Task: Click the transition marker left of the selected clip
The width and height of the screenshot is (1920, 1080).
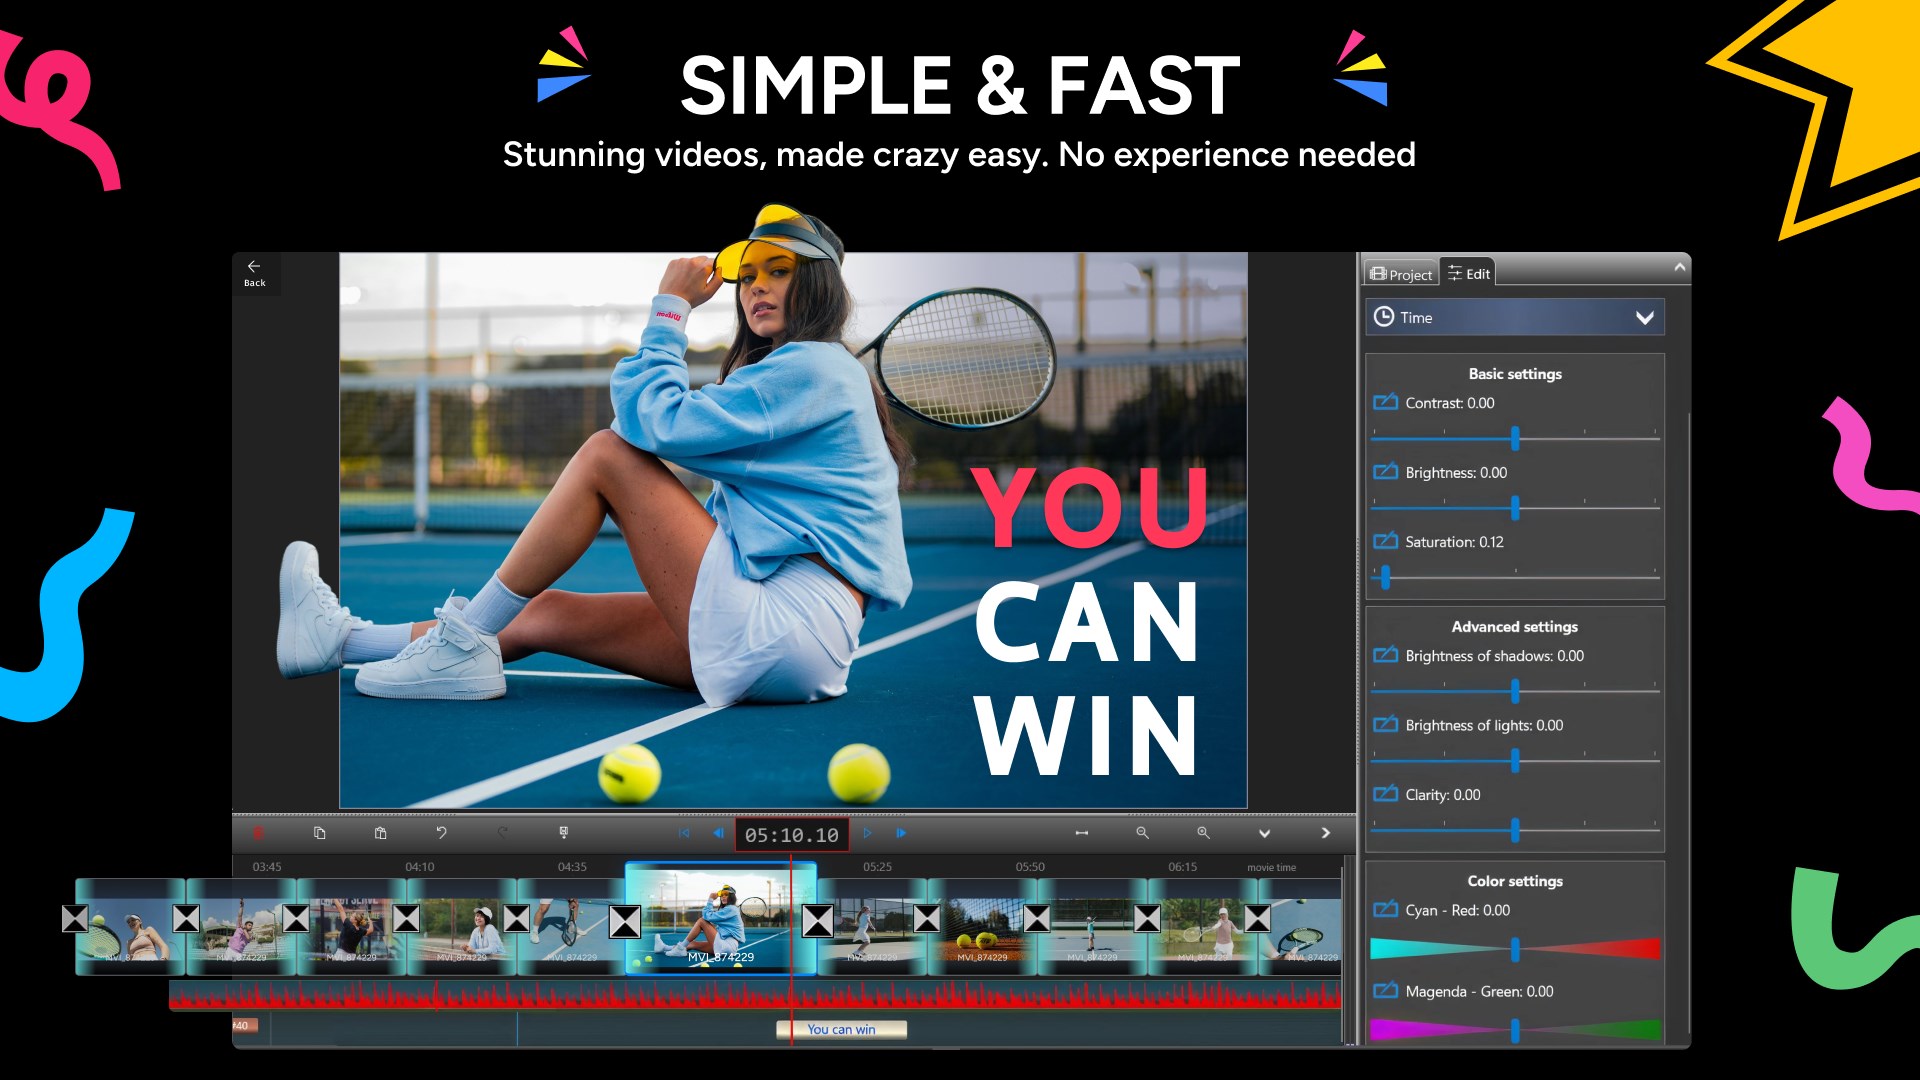Action: pyautogui.click(x=625, y=921)
